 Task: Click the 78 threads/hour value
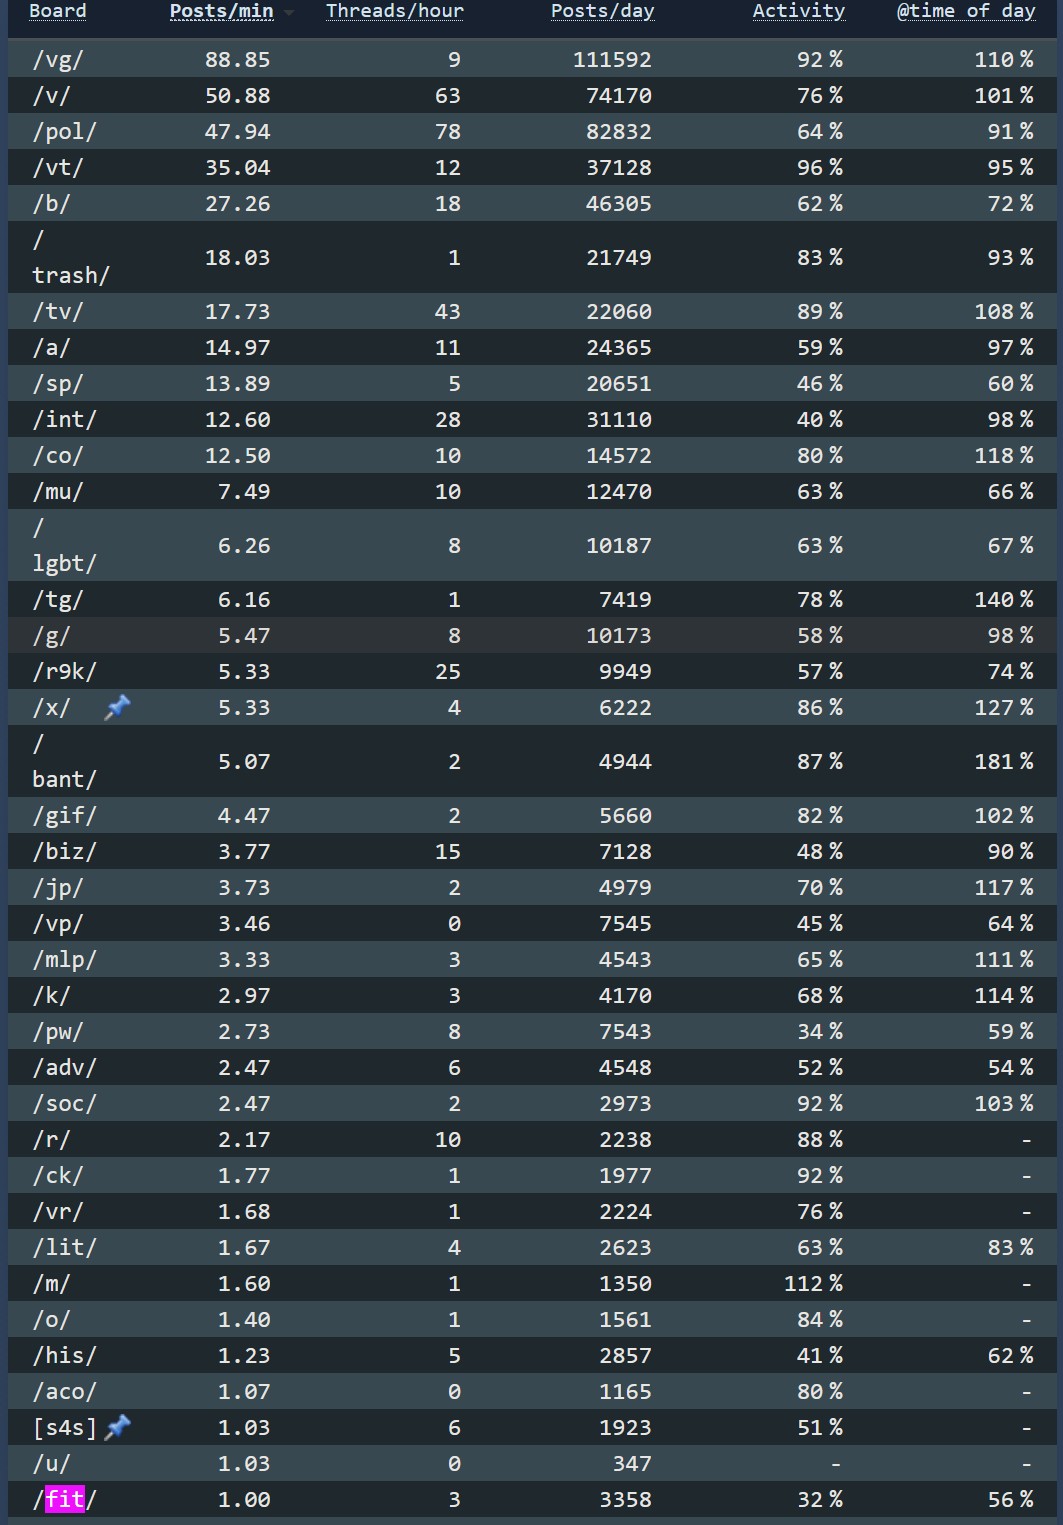[x=448, y=132]
